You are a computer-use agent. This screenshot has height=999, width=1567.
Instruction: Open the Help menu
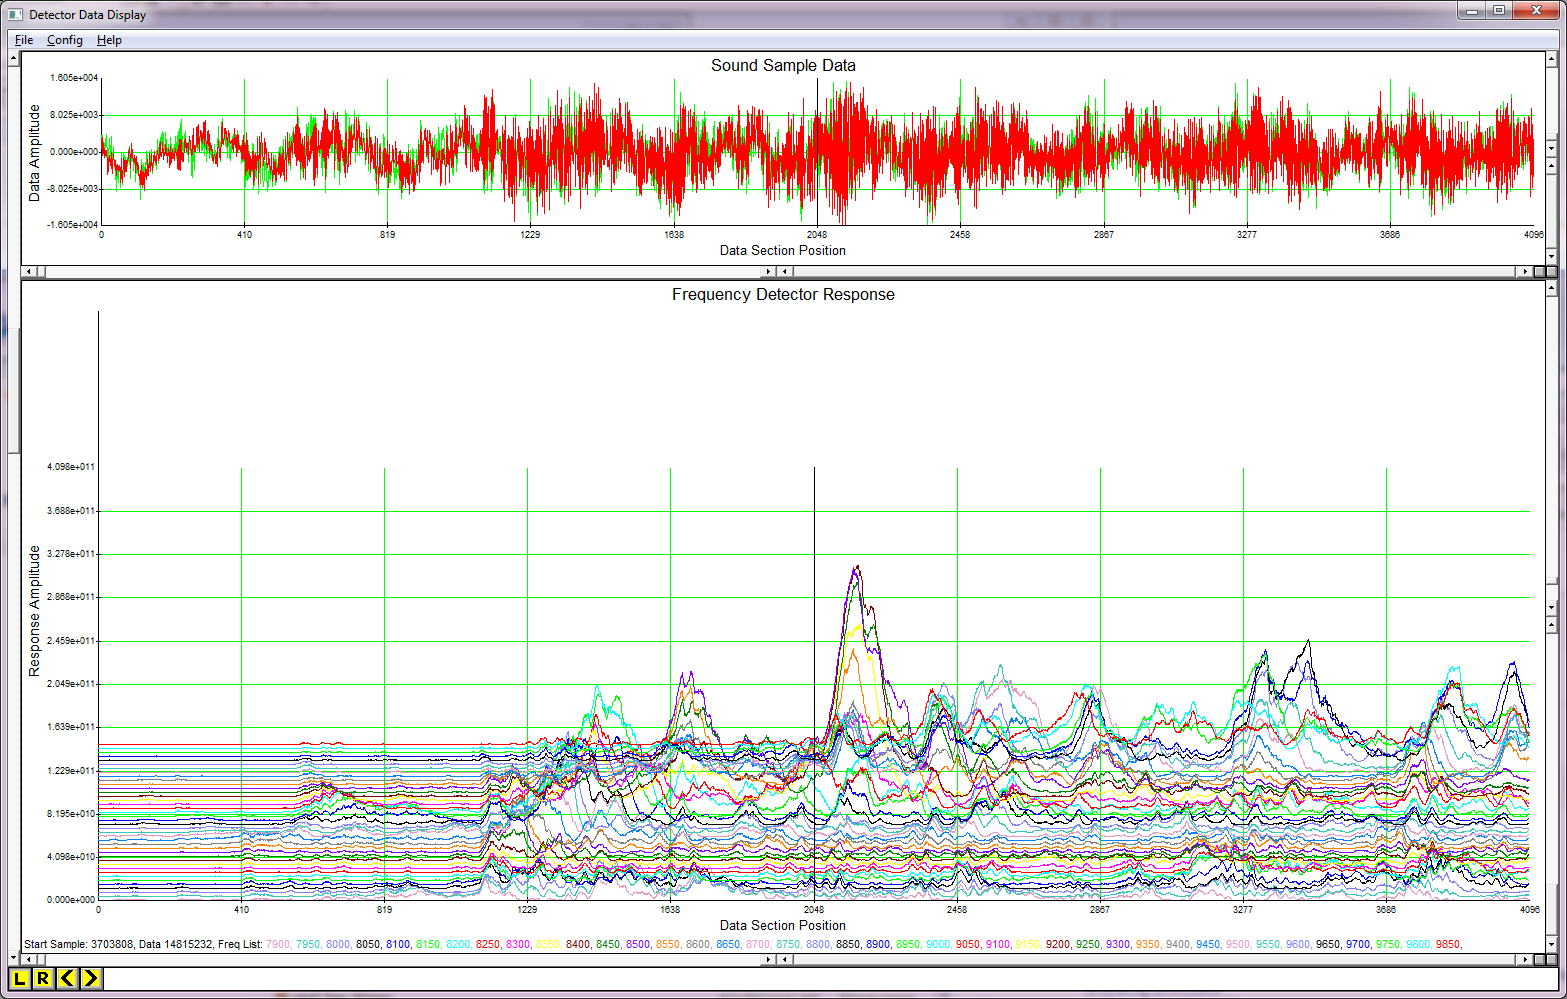(110, 40)
